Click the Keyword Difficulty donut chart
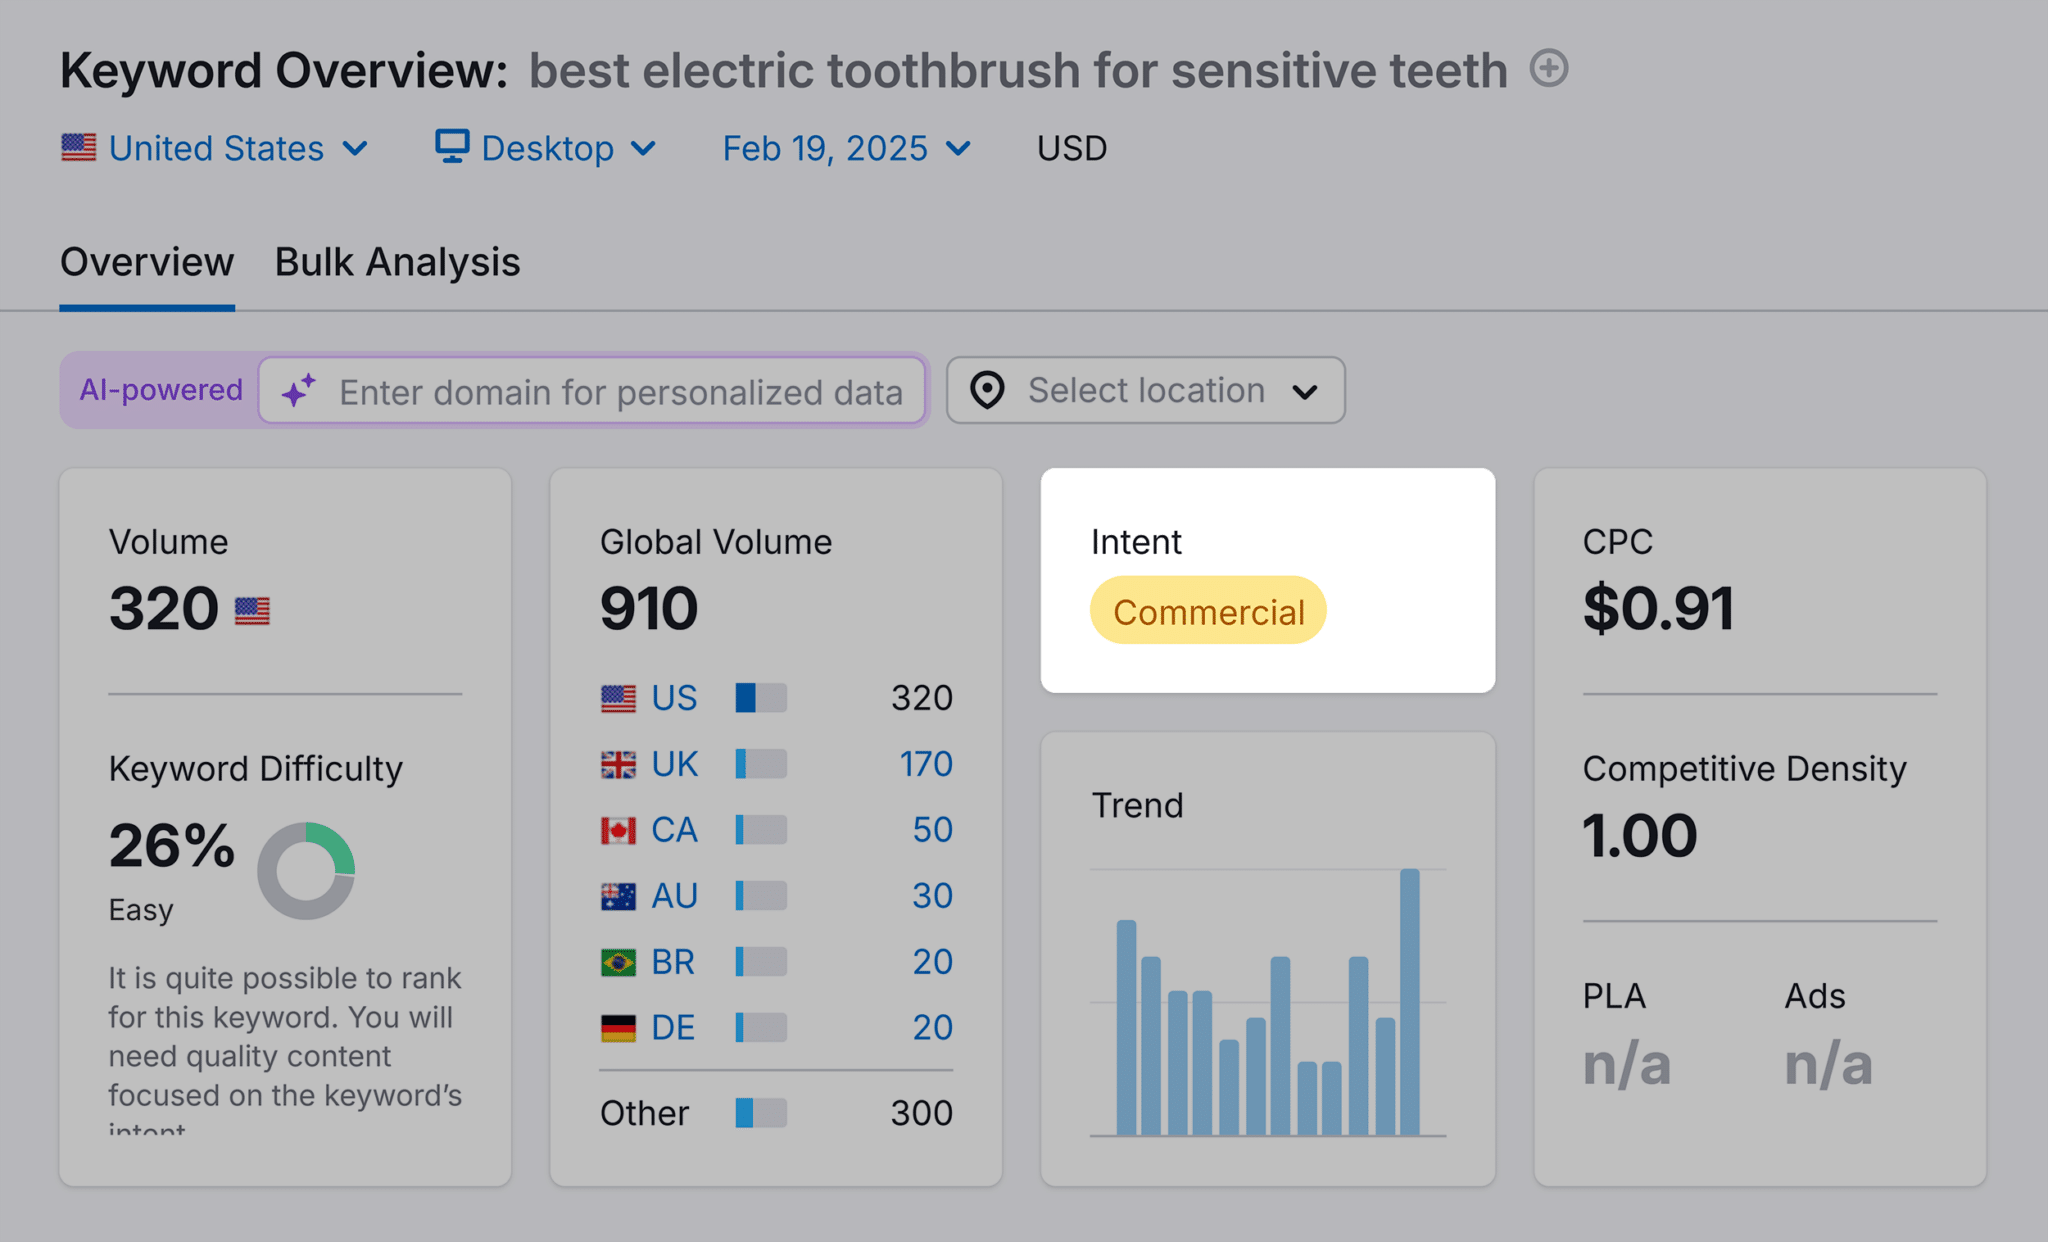 (x=306, y=871)
